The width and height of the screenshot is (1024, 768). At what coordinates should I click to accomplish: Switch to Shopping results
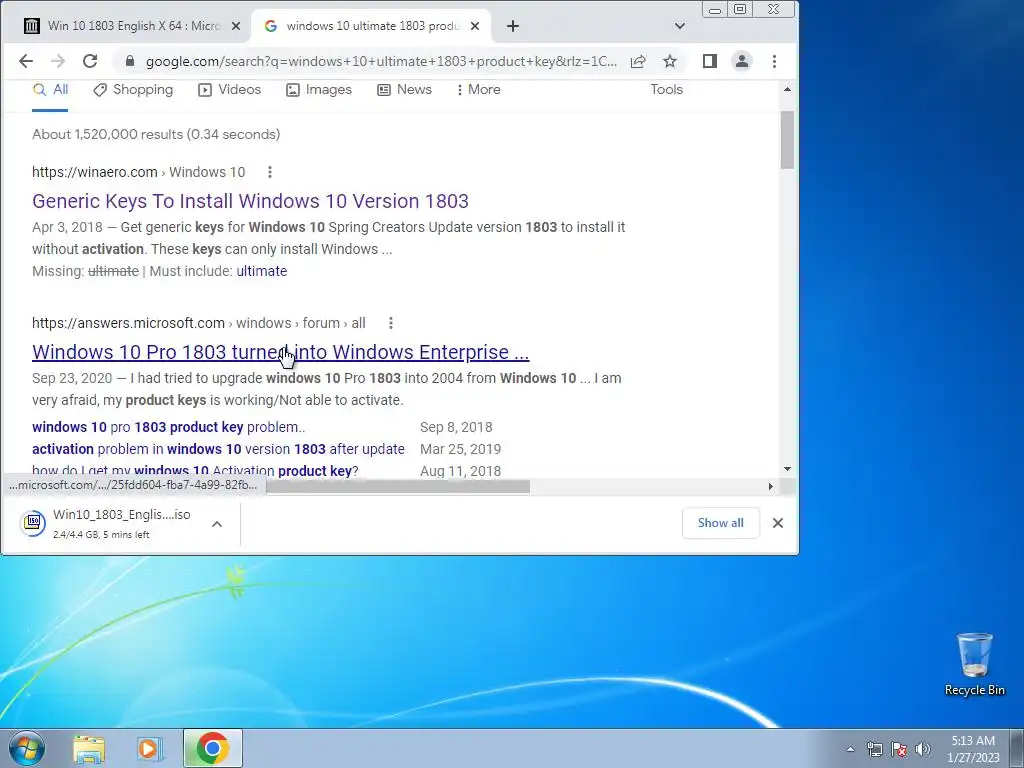pyautogui.click(x=133, y=90)
